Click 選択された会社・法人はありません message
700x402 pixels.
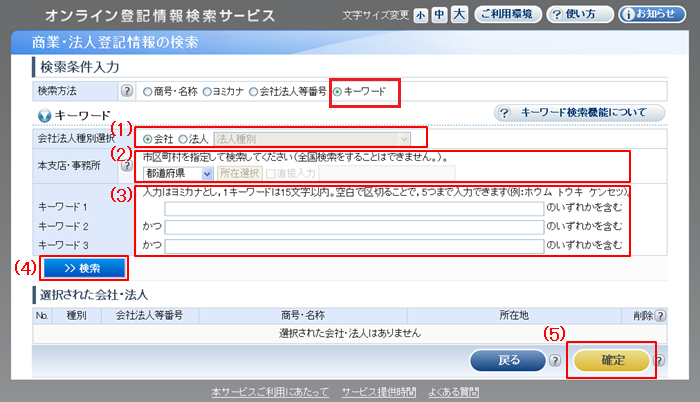click(350, 333)
